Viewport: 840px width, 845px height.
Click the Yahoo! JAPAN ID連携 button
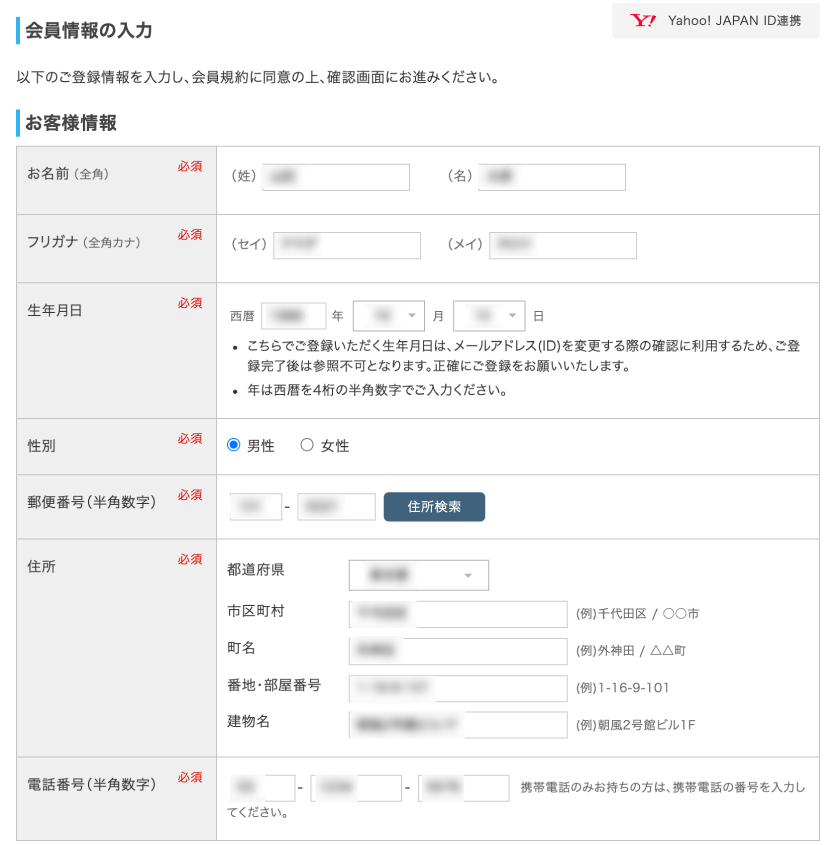715,21
